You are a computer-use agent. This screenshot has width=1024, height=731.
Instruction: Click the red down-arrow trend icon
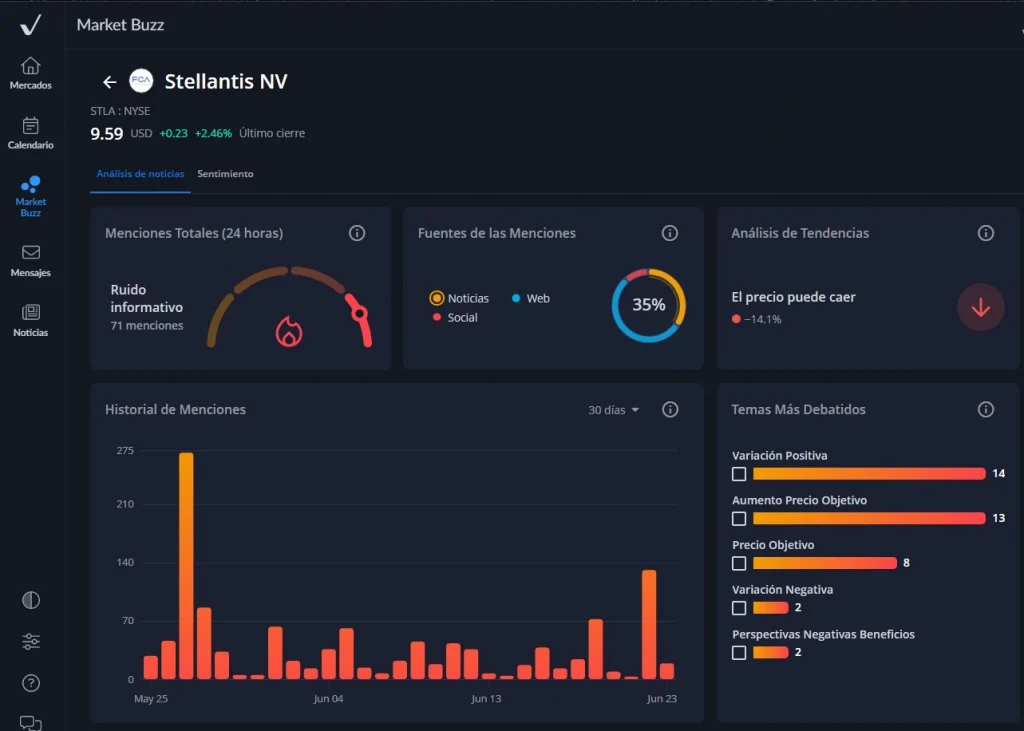(980, 308)
